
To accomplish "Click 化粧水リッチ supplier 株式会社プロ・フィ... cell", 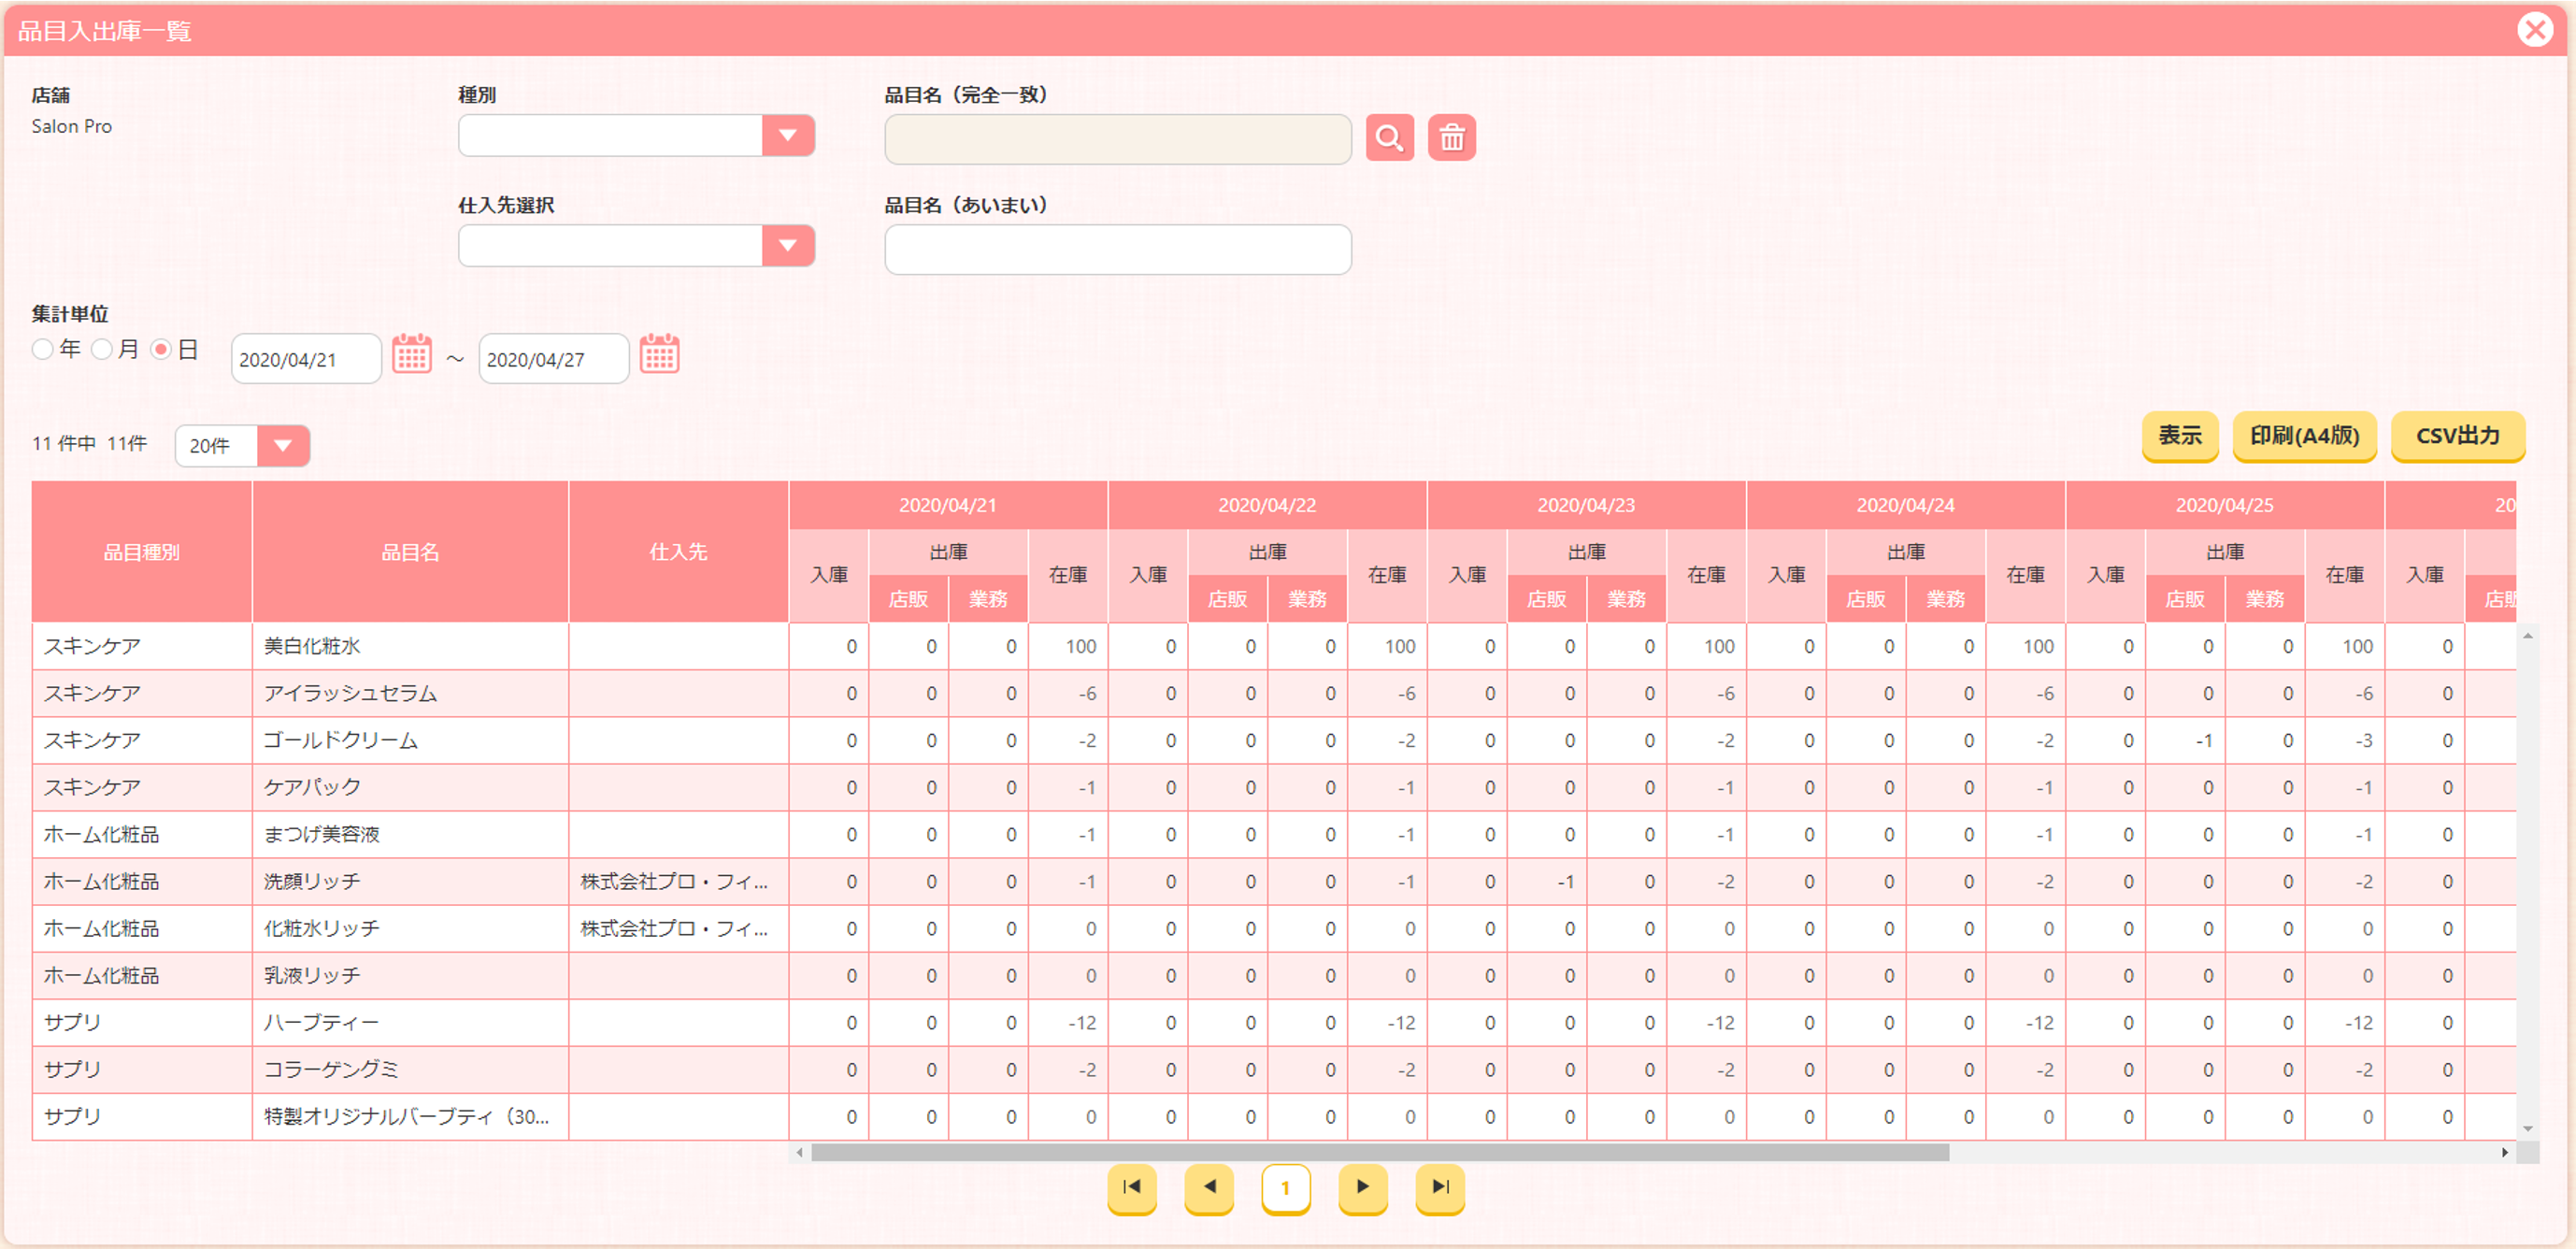I will [x=679, y=928].
